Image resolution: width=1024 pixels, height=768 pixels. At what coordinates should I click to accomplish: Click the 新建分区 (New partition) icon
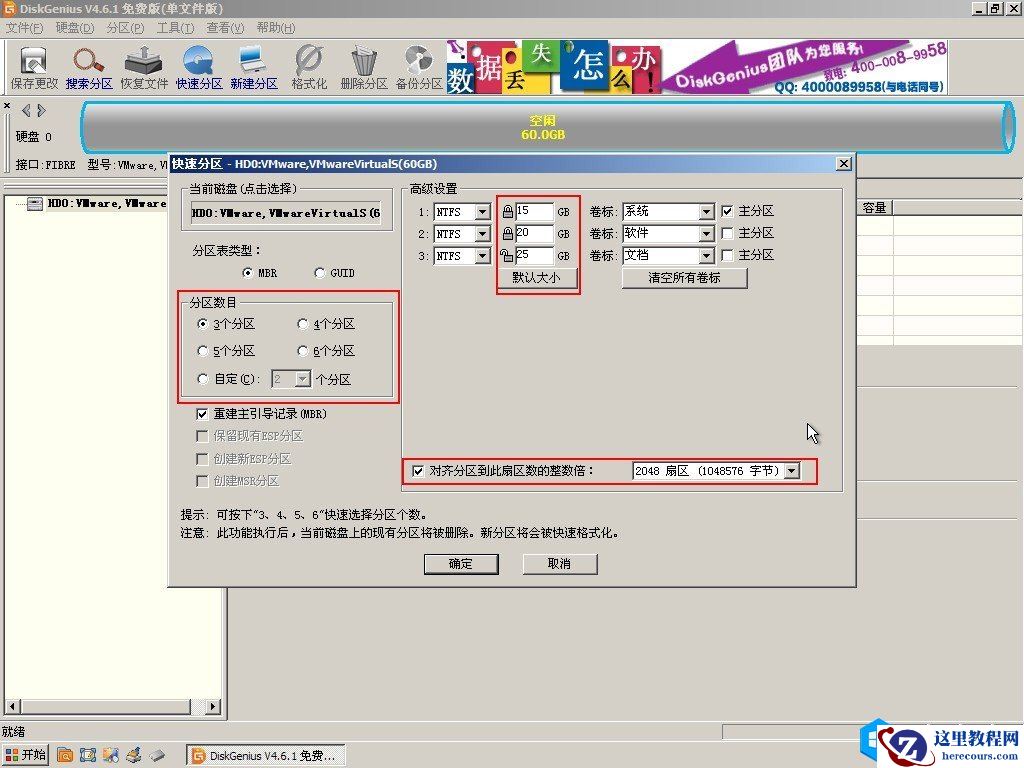[x=254, y=68]
